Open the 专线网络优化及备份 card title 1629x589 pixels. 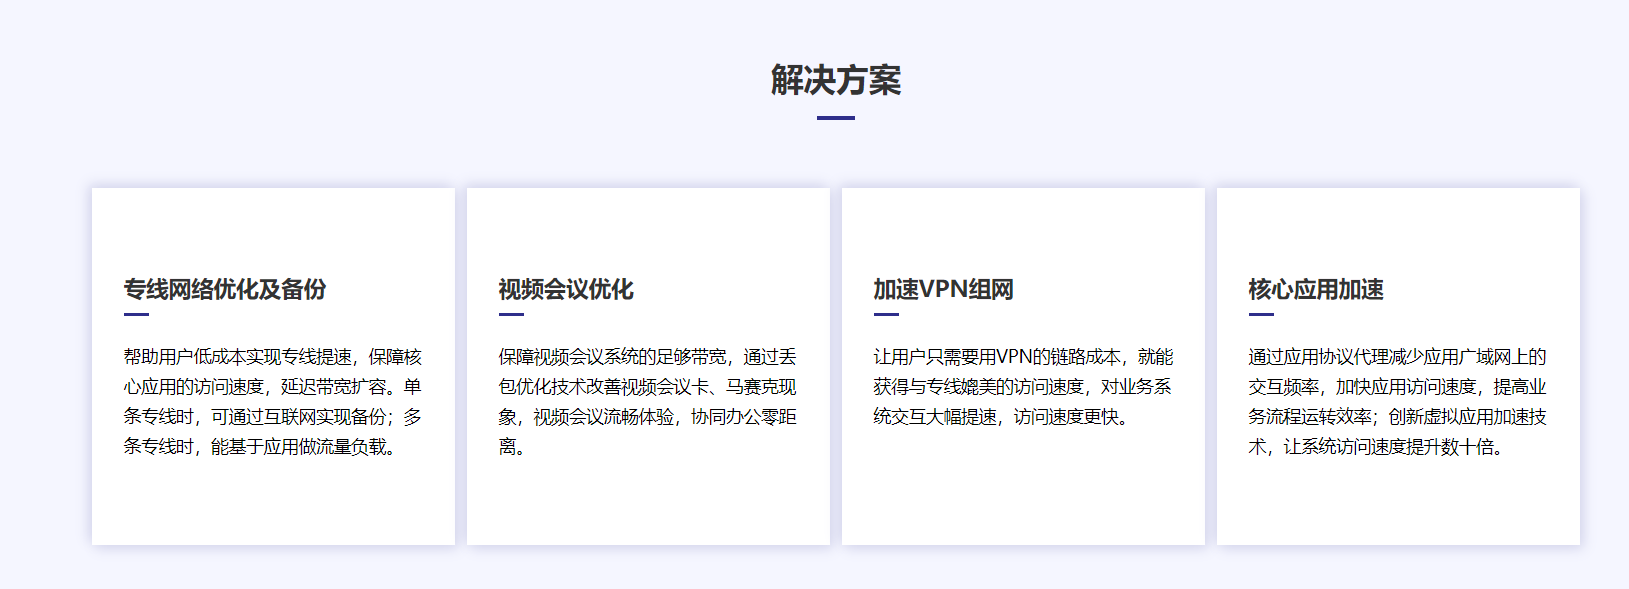point(225,290)
